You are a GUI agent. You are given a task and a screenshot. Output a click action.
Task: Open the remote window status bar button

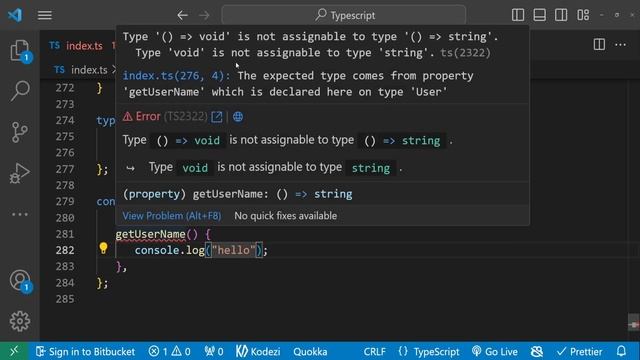14,351
